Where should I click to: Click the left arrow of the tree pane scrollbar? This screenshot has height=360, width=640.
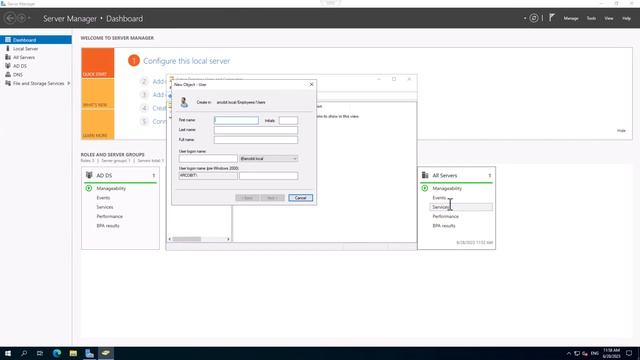click(170, 239)
